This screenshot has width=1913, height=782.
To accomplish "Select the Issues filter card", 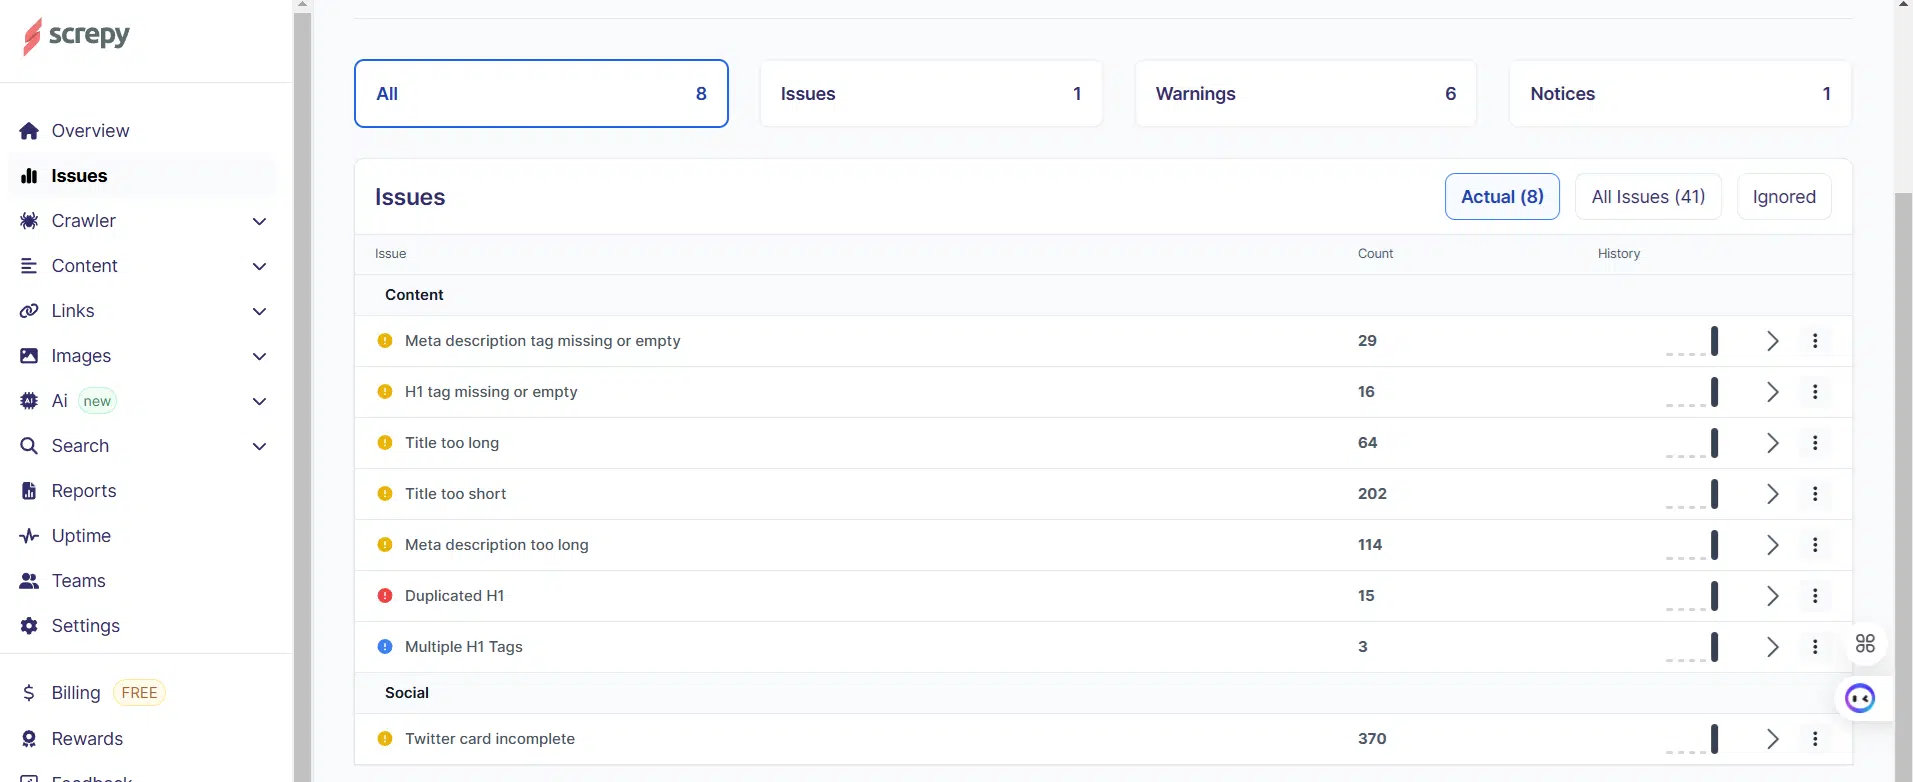I will (x=931, y=94).
